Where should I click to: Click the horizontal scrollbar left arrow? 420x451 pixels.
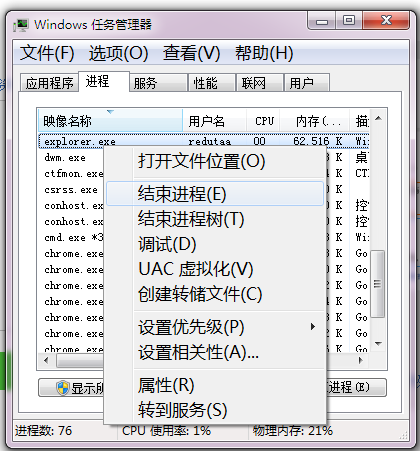[46, 360]
